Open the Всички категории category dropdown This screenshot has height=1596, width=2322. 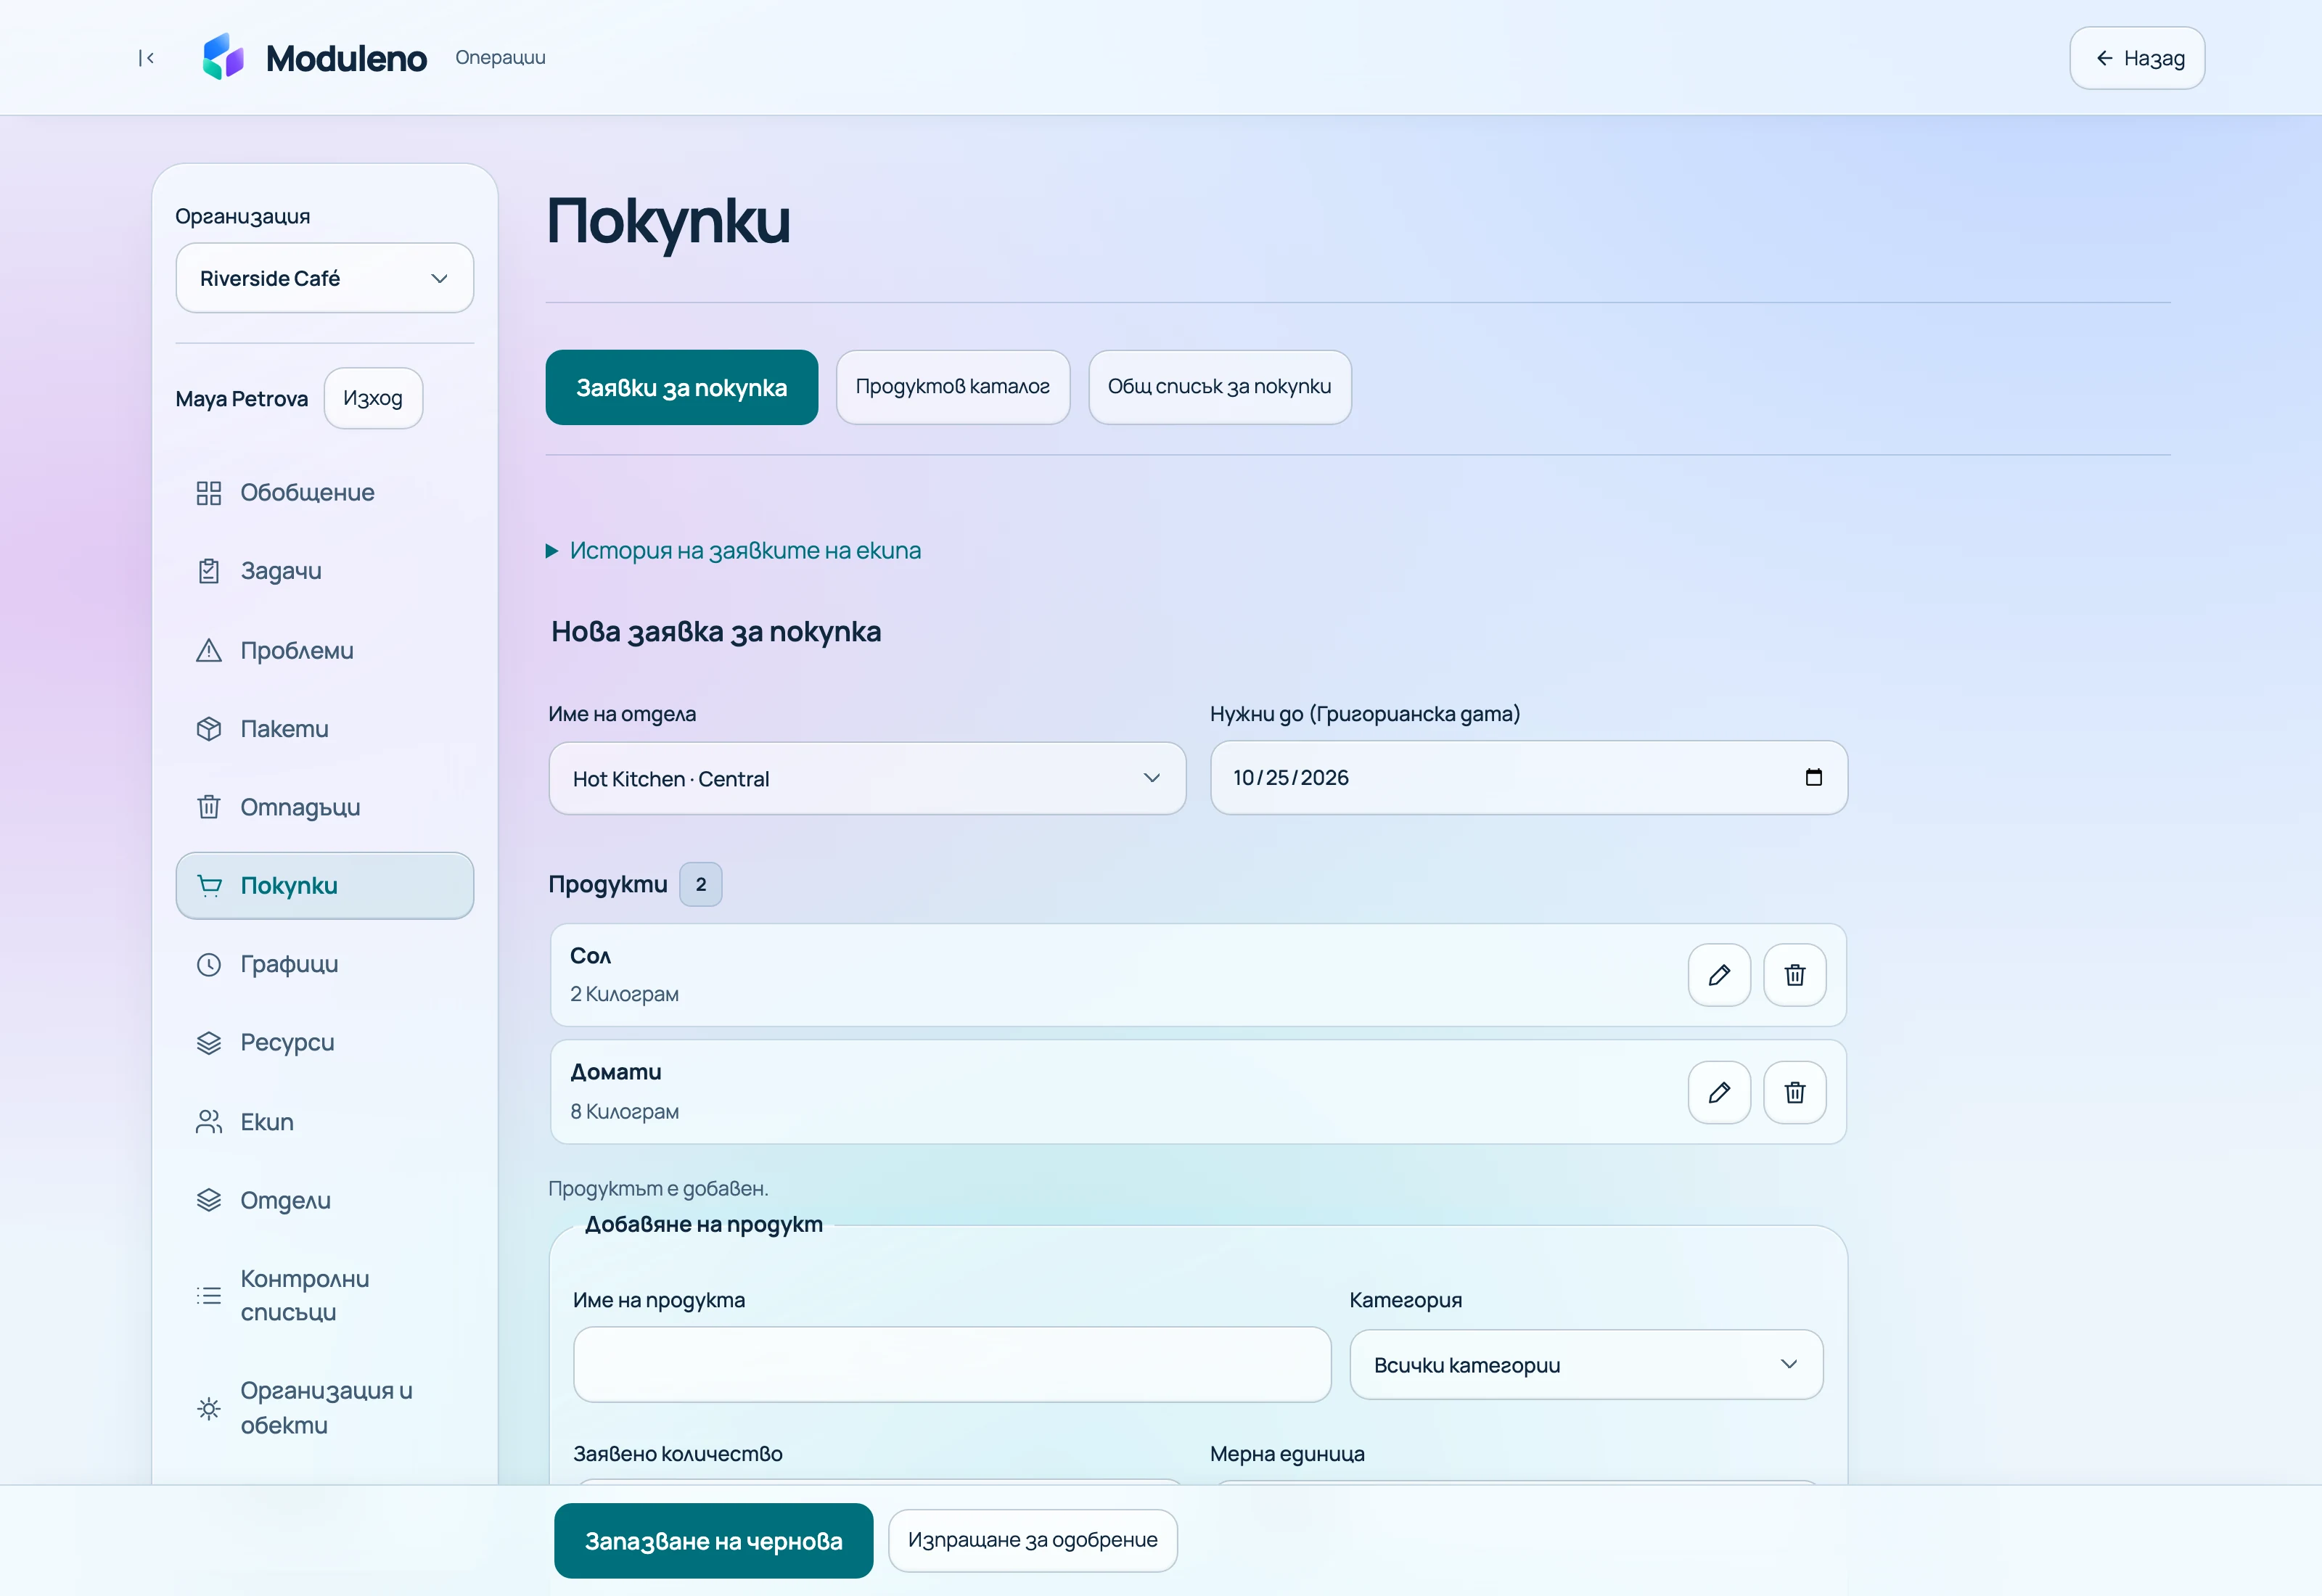[1586, 1364]
